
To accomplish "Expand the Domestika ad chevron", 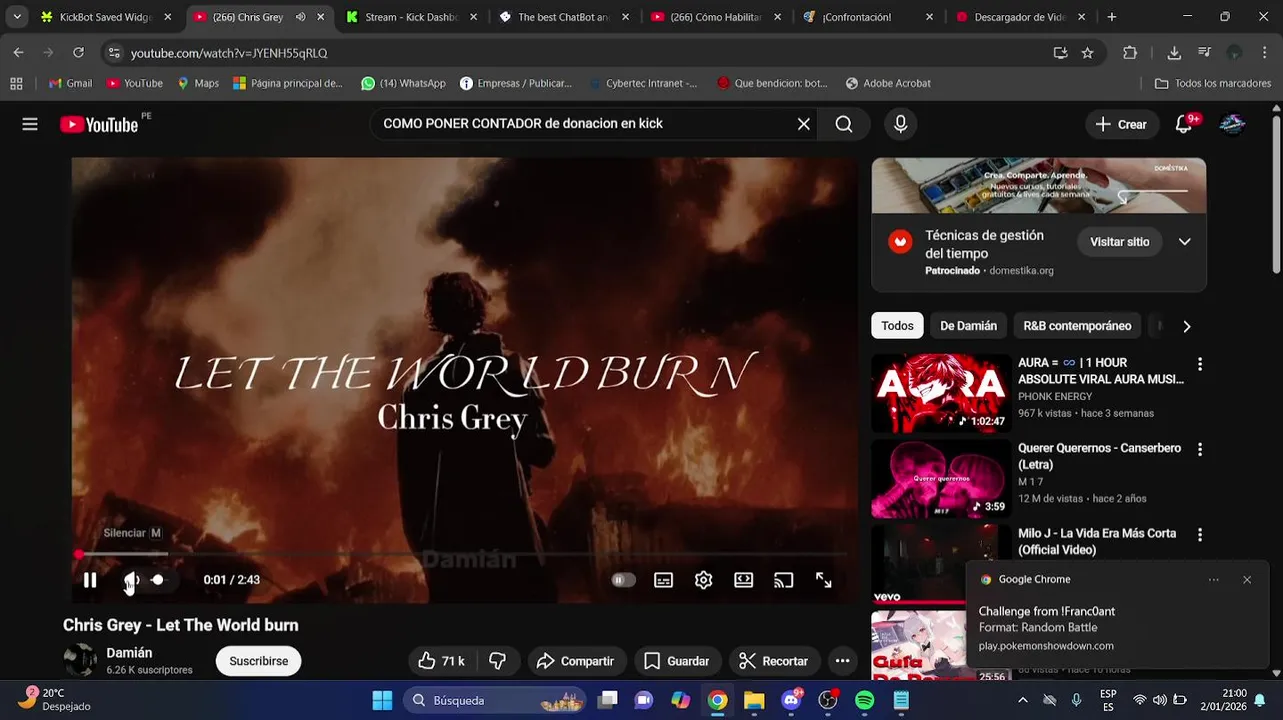I will [x=1184, y=242].
